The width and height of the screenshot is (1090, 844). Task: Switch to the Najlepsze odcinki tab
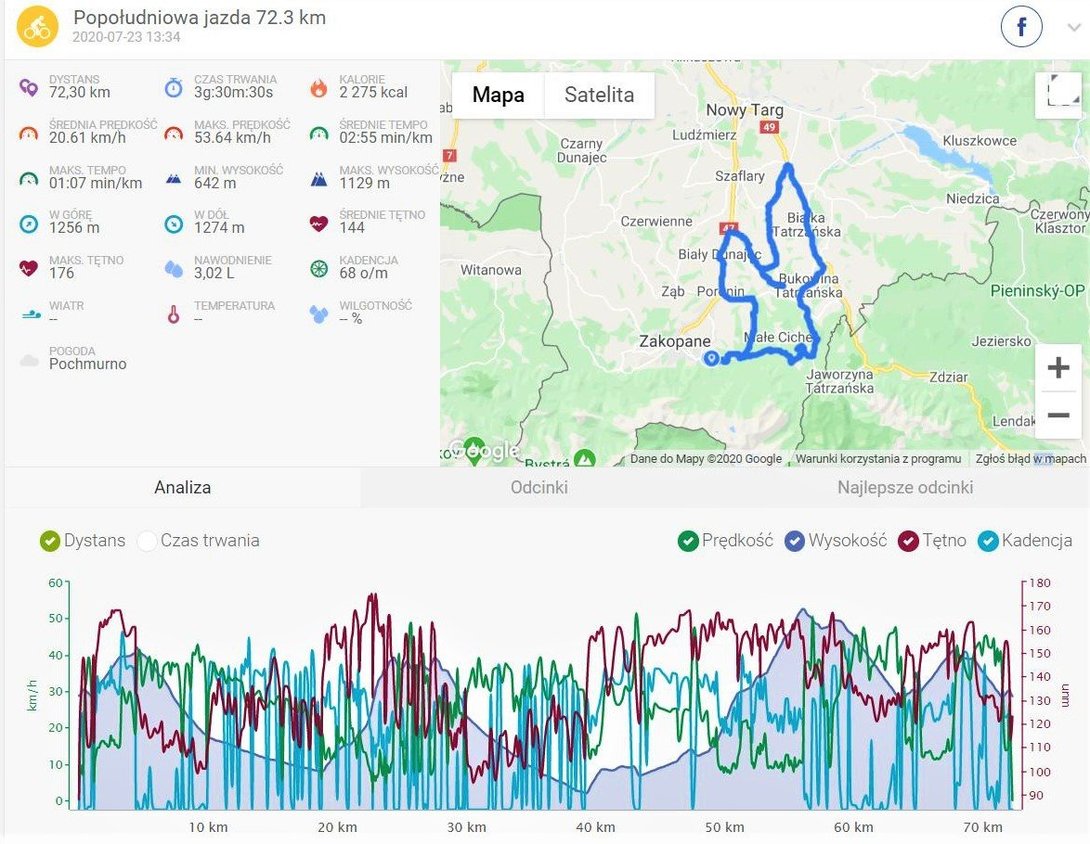(904, 487)
